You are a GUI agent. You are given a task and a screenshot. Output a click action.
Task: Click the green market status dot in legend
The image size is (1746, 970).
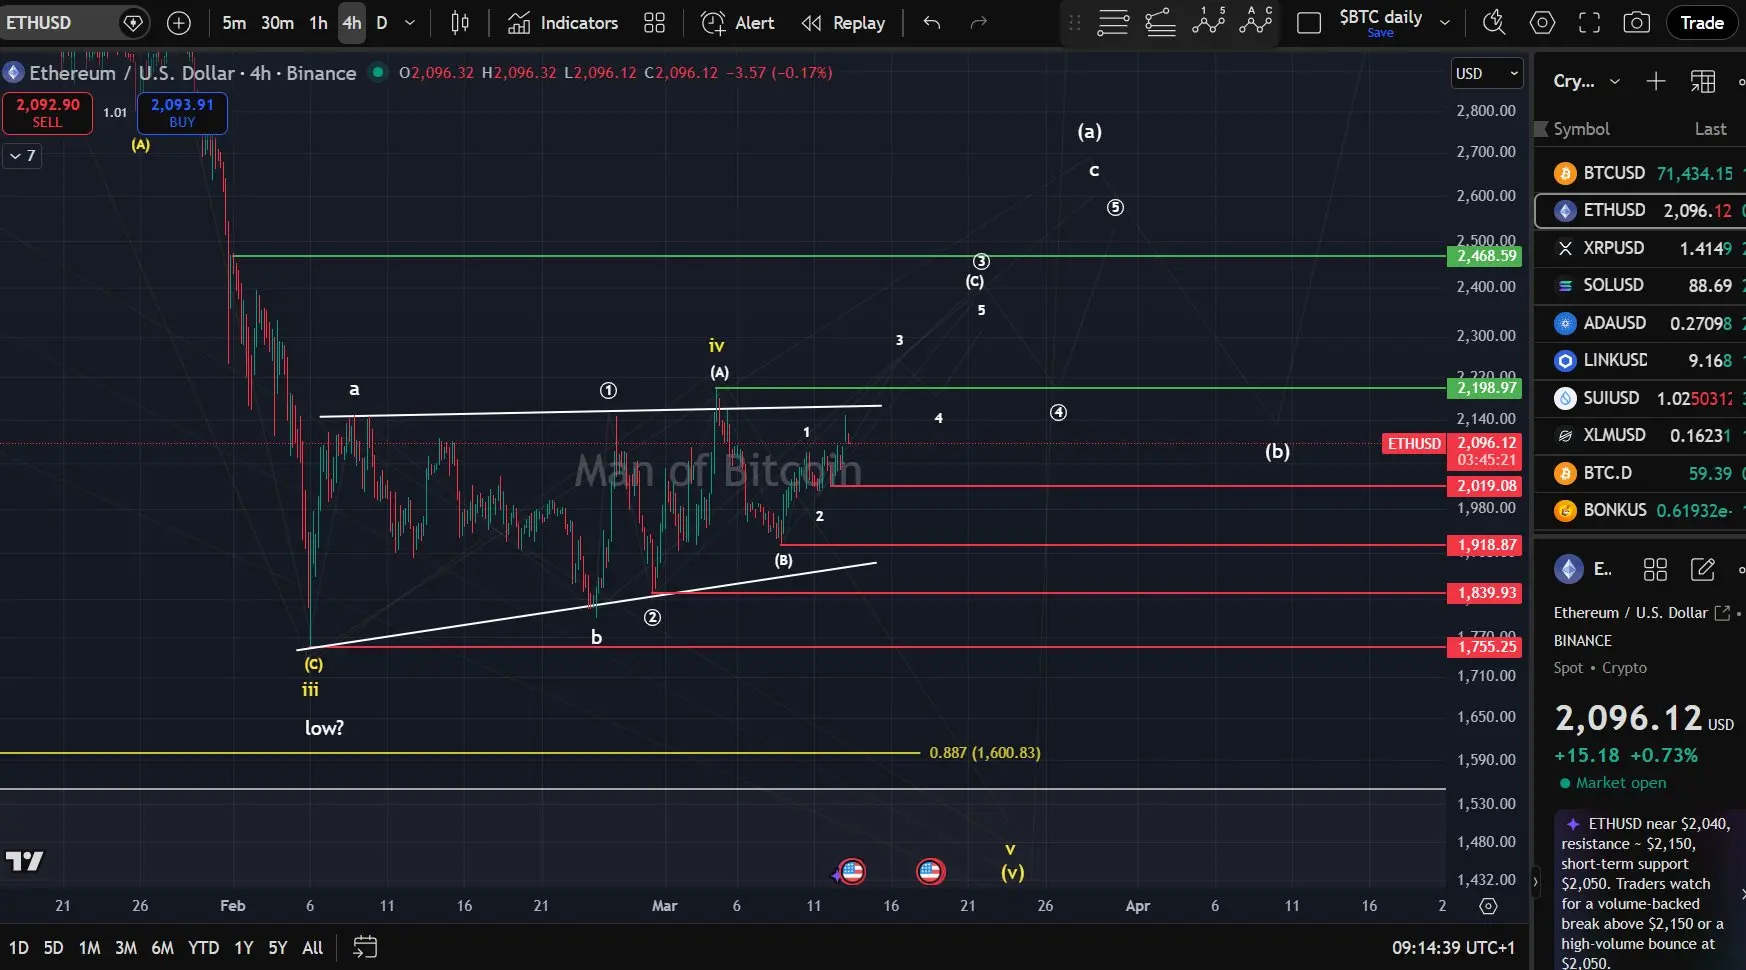[x=378, y=72]
